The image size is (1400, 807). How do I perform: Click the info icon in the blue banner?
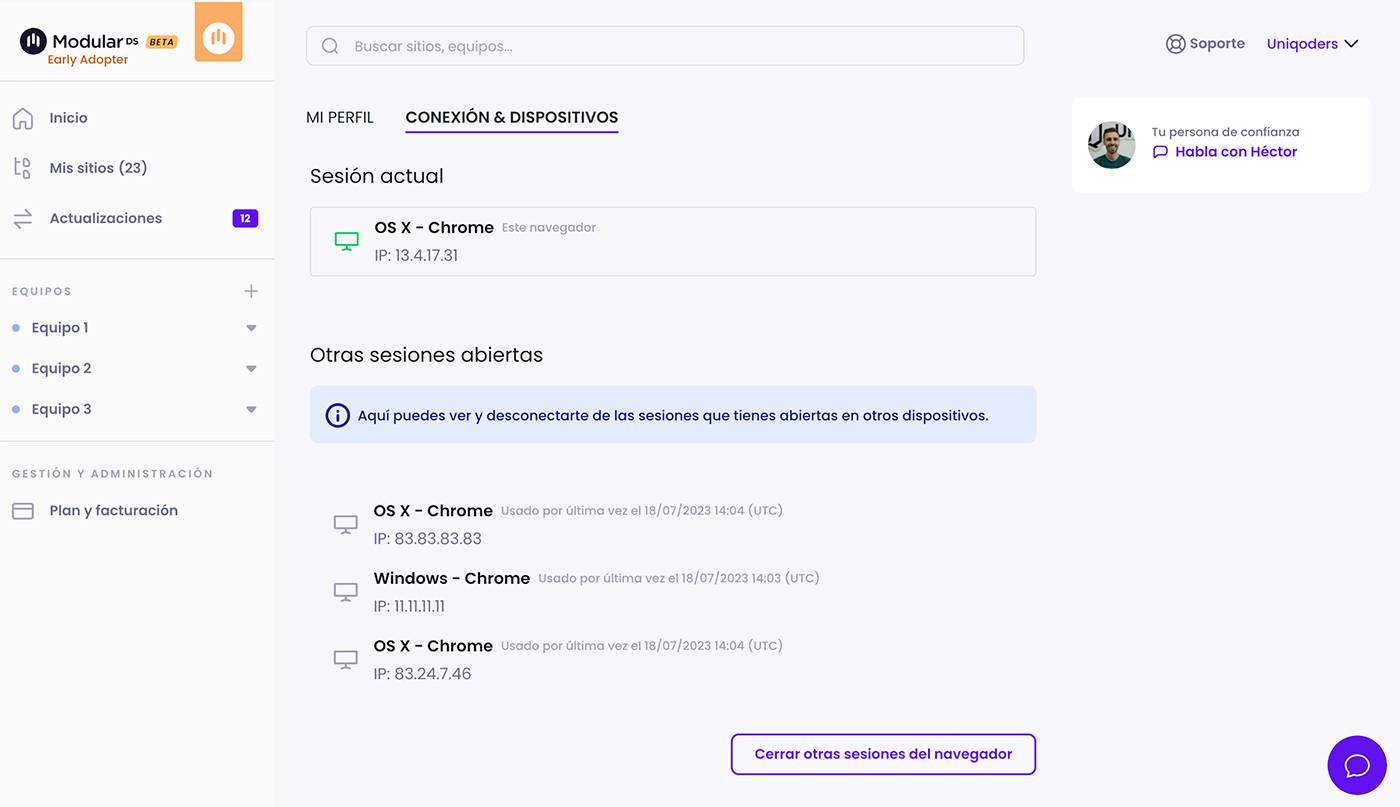pos(337,414)
